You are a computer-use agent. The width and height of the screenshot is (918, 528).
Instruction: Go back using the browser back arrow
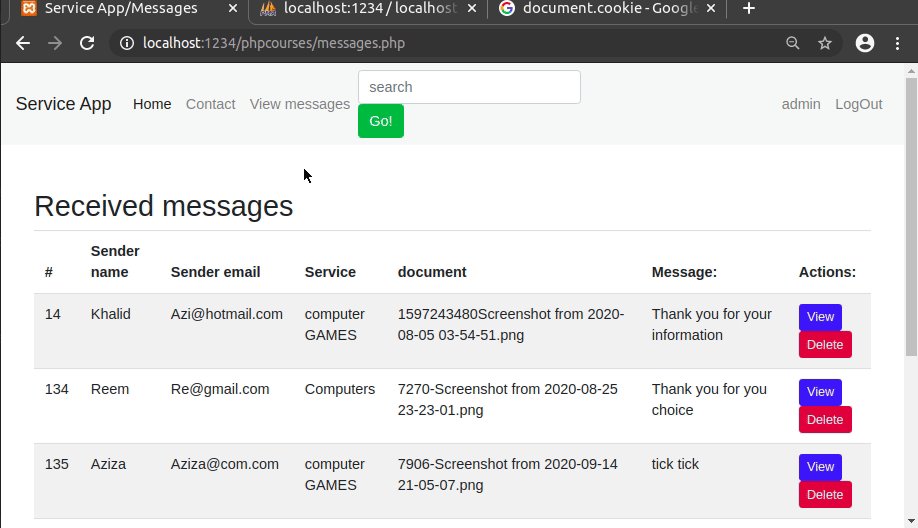coord(23,43)
